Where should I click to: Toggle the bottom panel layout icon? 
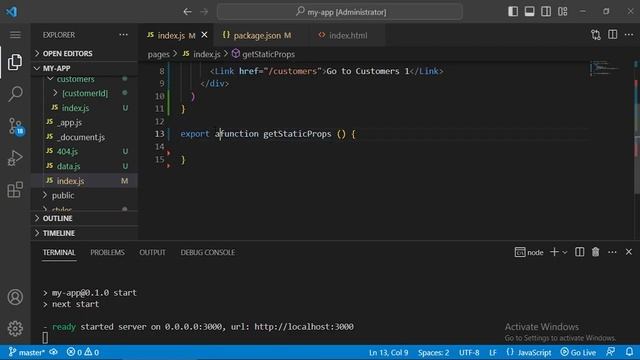pos(529,11)
